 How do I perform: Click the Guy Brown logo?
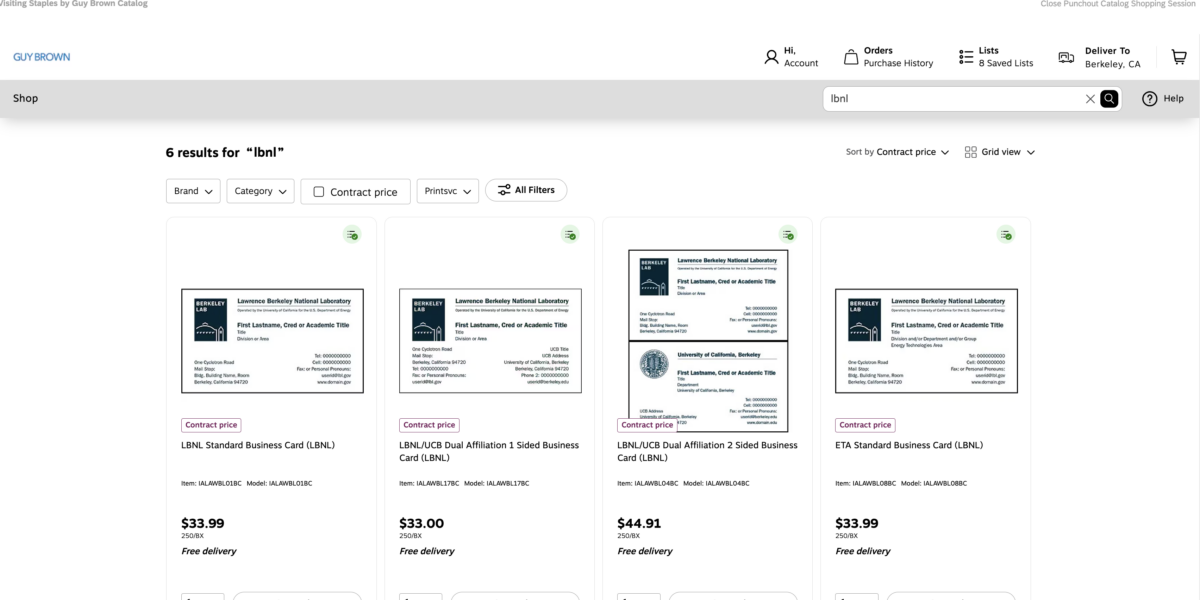41,57
